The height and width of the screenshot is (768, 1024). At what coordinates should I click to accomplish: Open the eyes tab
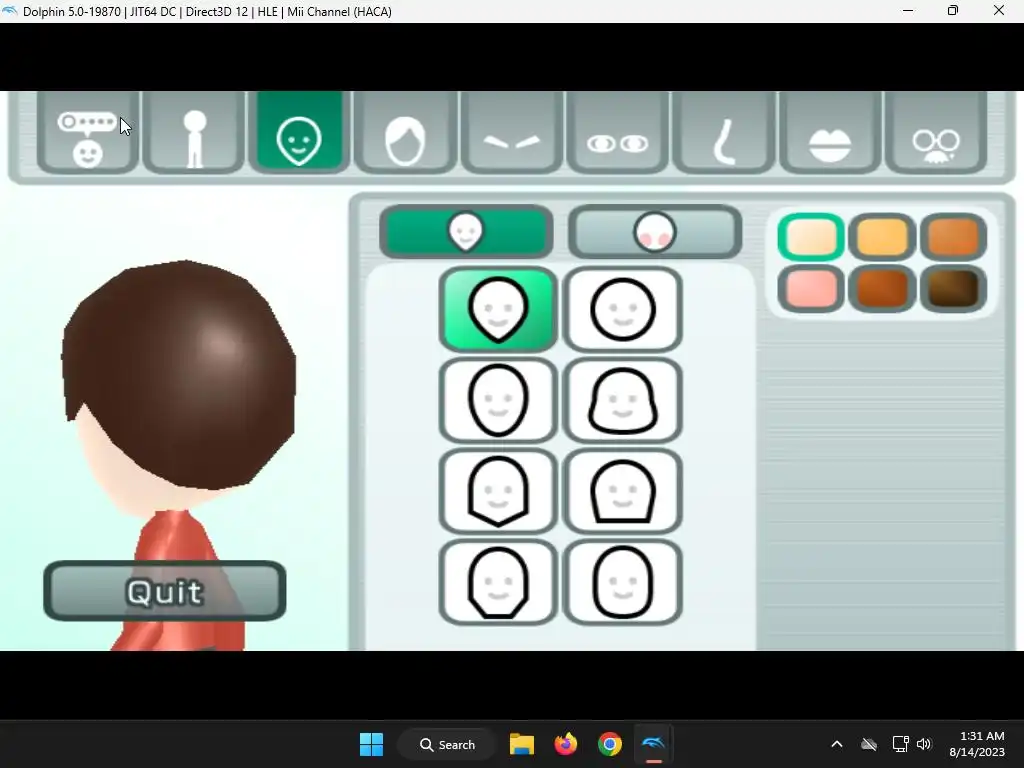[618, 133]
